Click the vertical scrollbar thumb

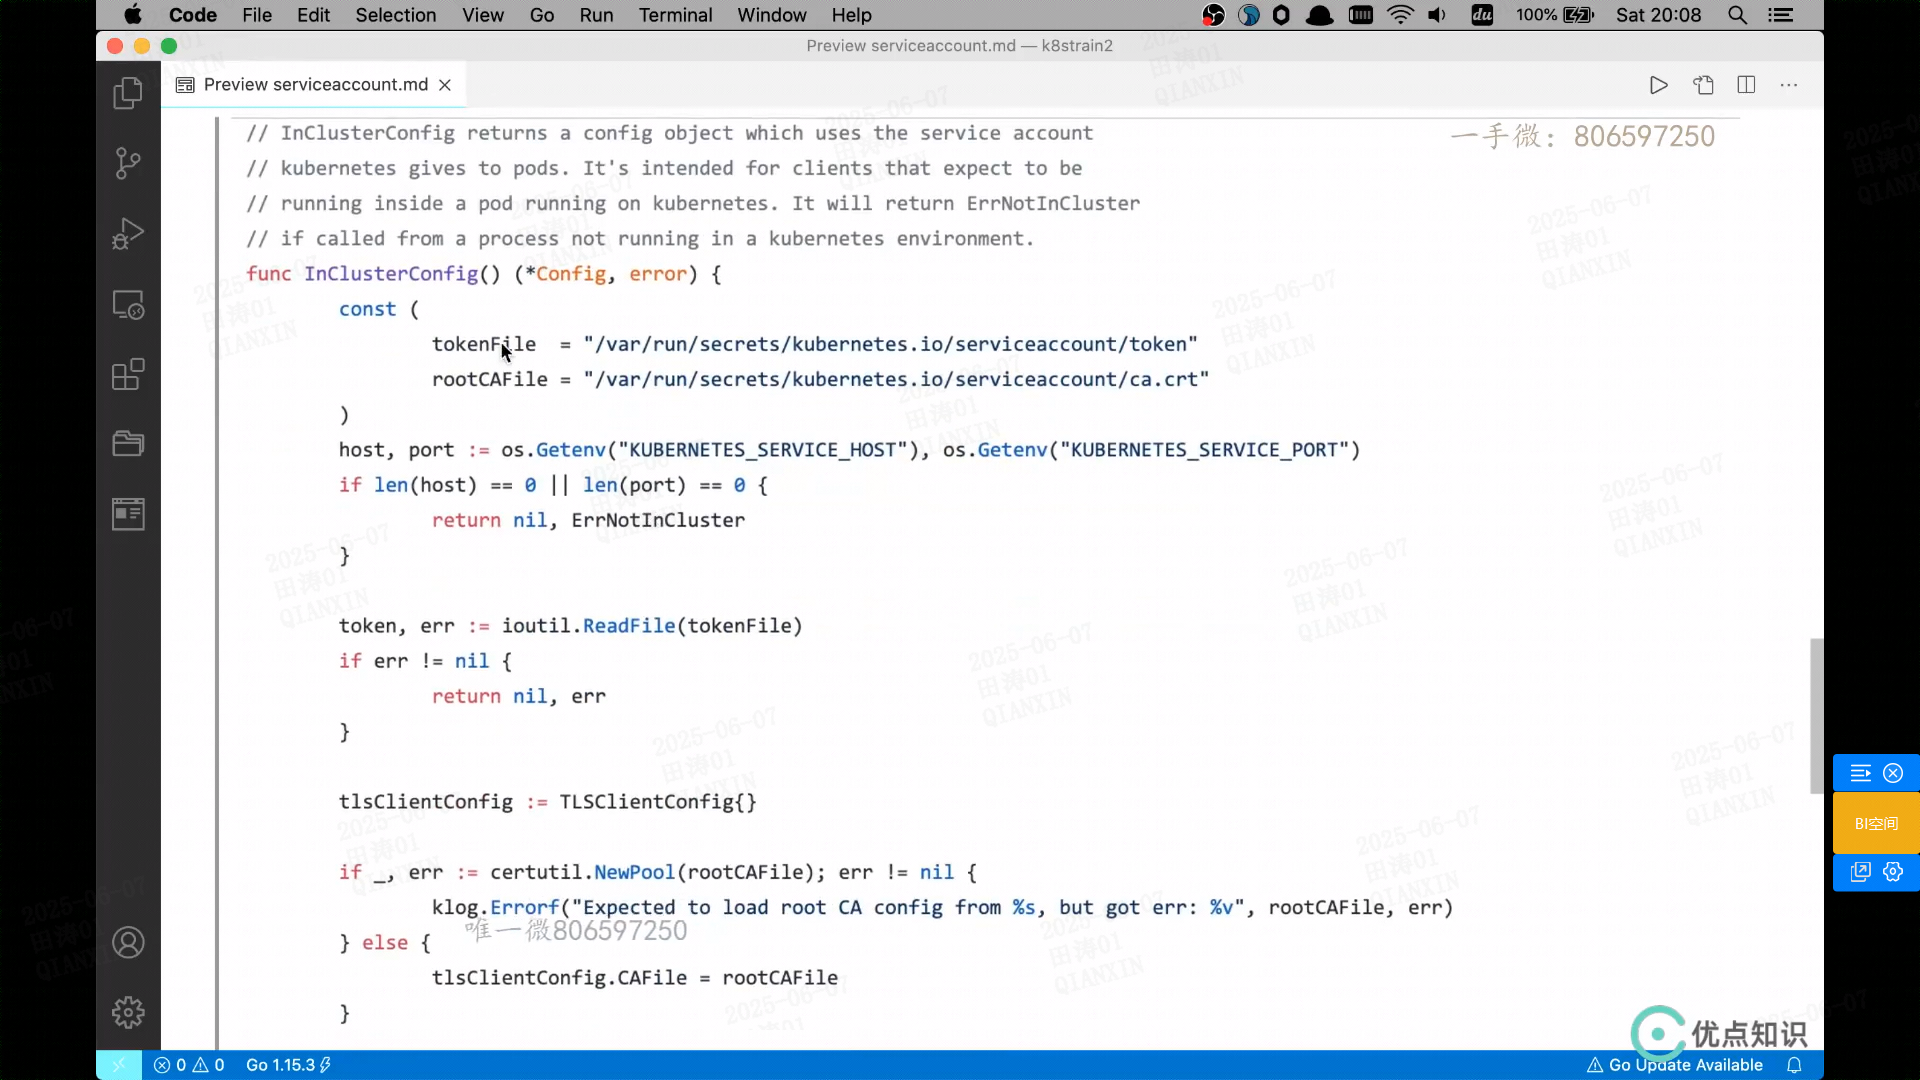pyautogui.click(x=1816, y=715)
